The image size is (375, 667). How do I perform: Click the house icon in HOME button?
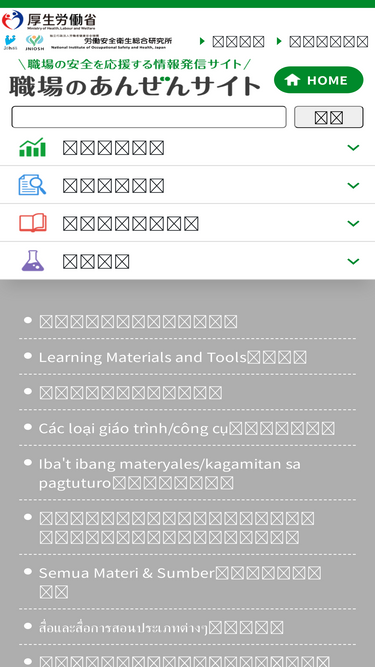click(x=293, y=80)
